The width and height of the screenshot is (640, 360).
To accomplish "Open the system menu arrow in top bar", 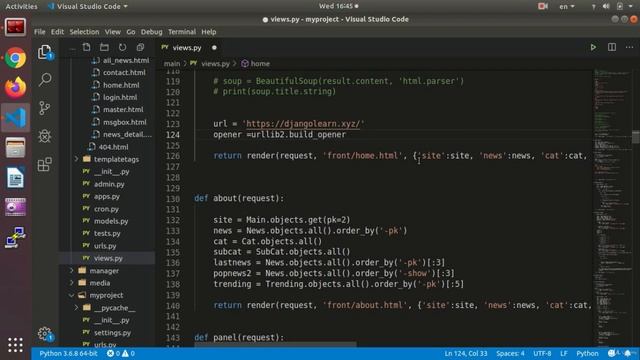I will click(x=631, y=6).
